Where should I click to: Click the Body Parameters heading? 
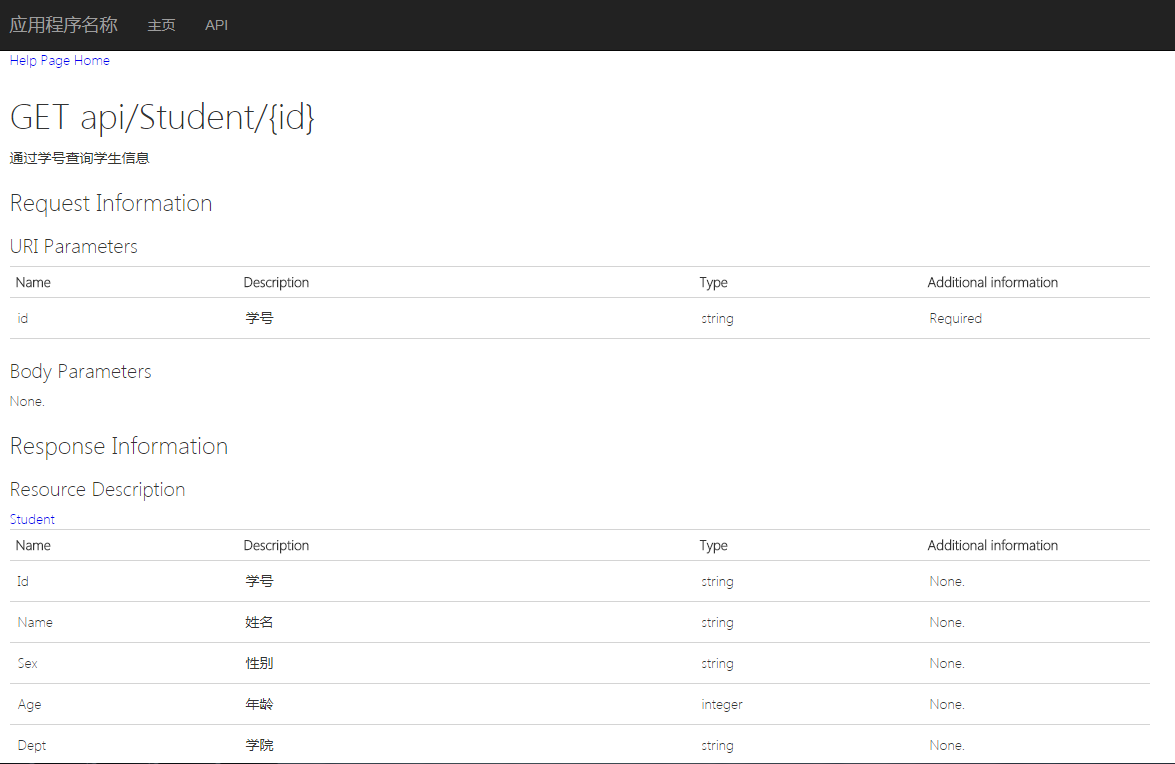[81, 371]
